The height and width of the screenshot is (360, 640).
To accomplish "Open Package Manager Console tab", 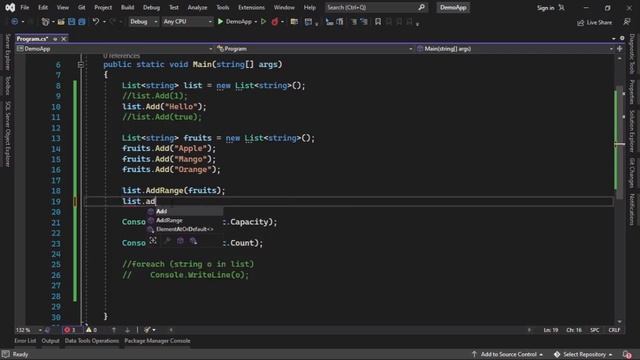I will (x=157, y=341).
